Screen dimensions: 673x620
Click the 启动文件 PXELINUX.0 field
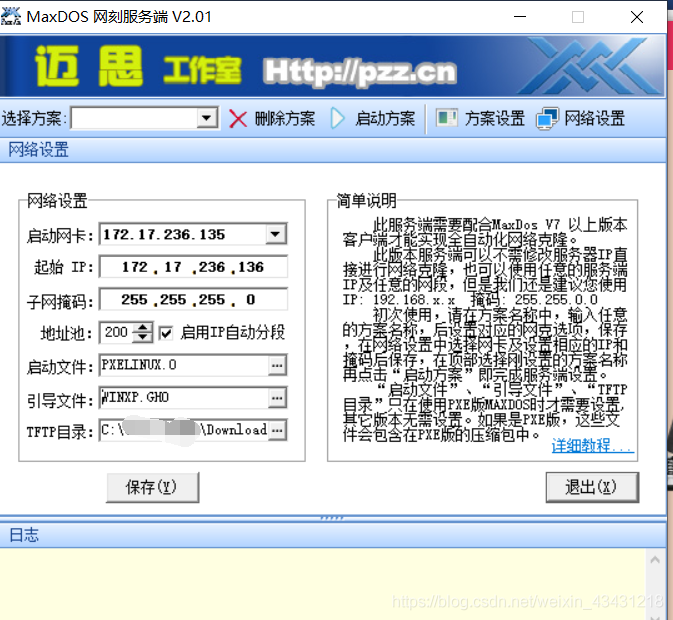point(184,365)
